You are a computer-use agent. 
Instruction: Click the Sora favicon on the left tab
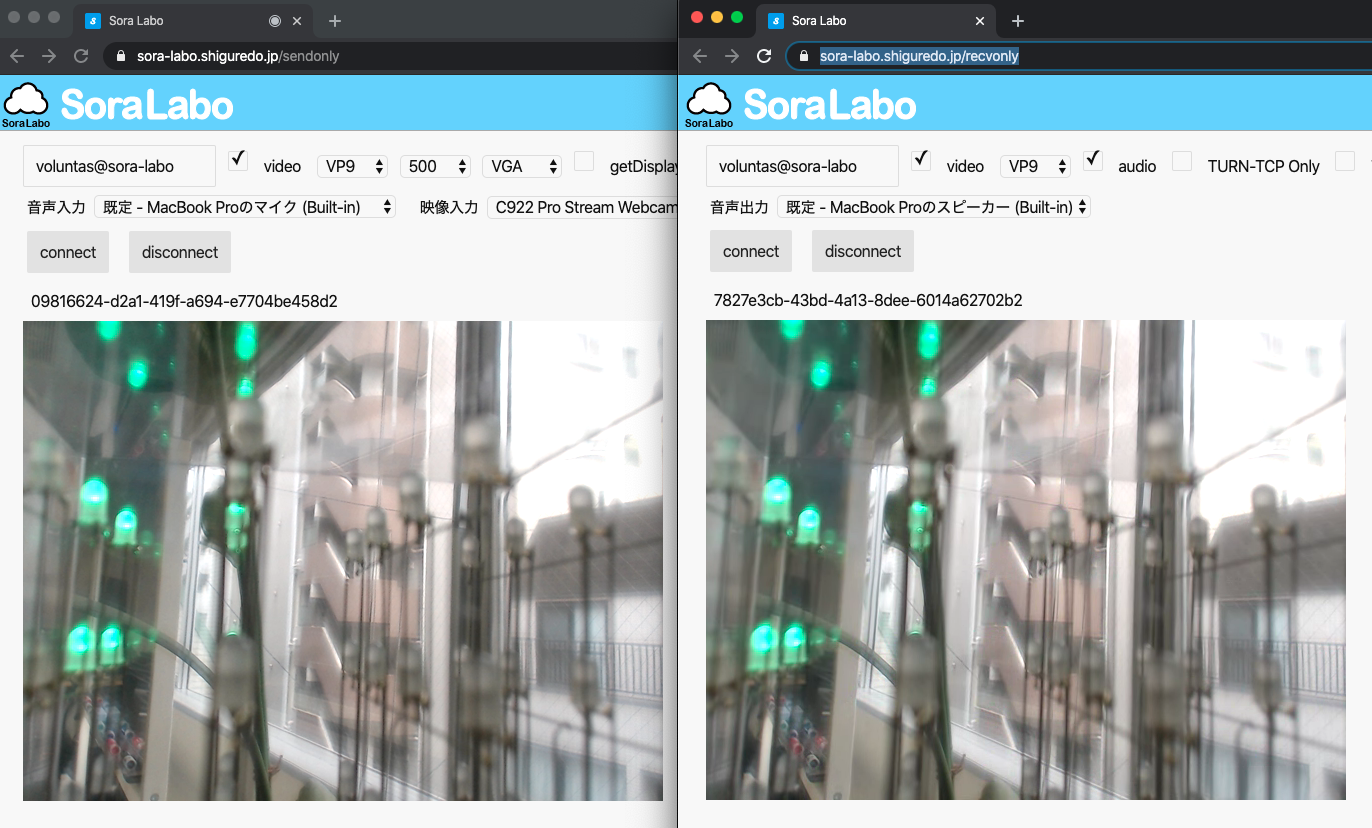pyautogui.click(x=93, y=20)
